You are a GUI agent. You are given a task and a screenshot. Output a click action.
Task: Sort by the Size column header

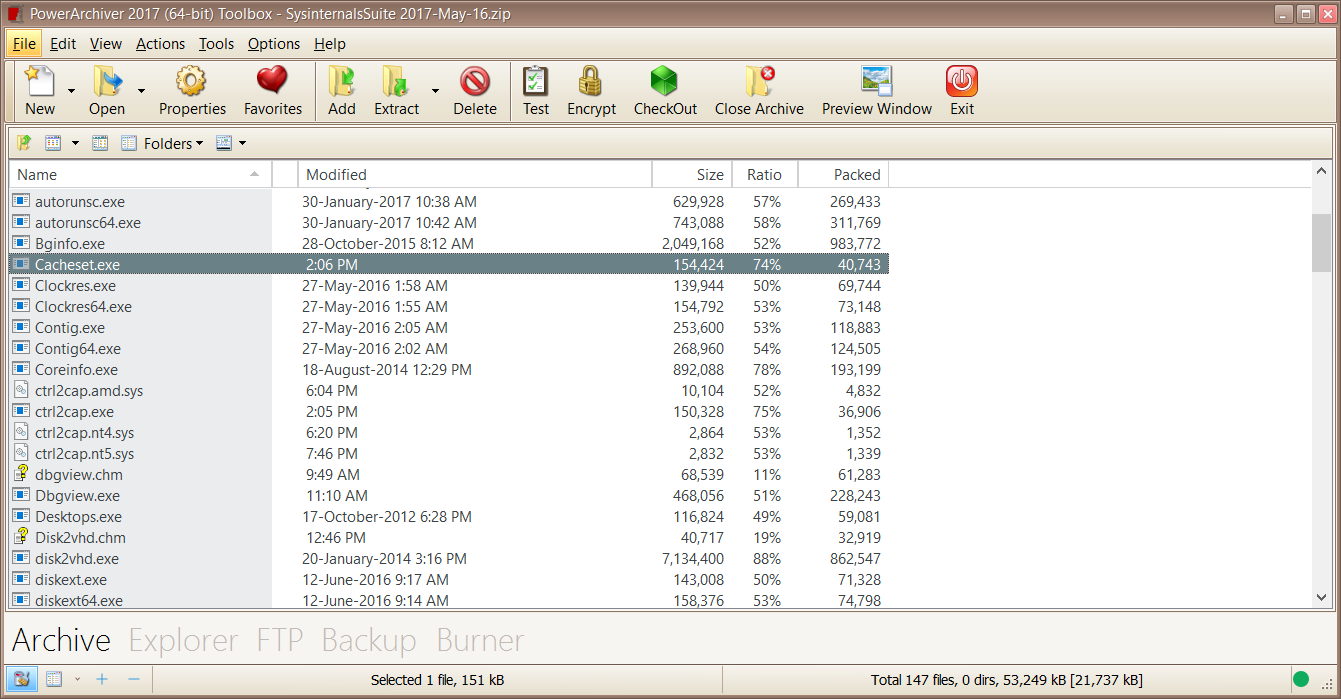pos(692,174)
